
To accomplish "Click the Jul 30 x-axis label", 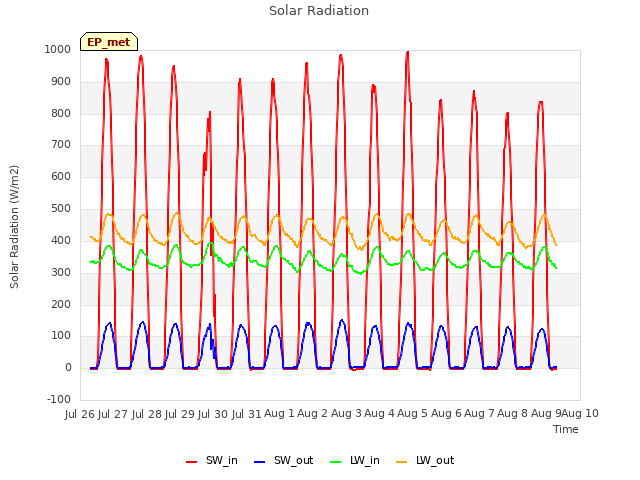I will click(213, 414).
